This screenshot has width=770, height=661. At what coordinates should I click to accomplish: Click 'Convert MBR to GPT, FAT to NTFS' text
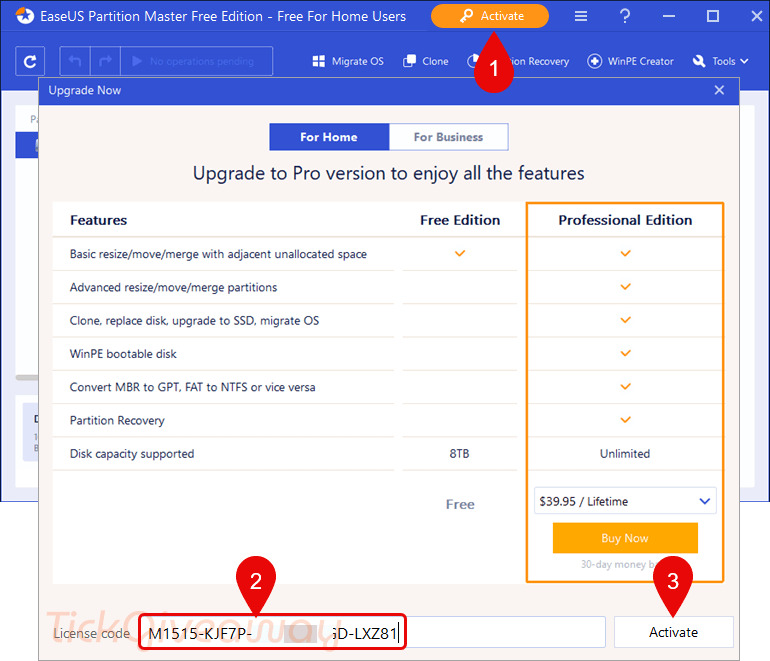pyautogui.click(x=192, y=387)
